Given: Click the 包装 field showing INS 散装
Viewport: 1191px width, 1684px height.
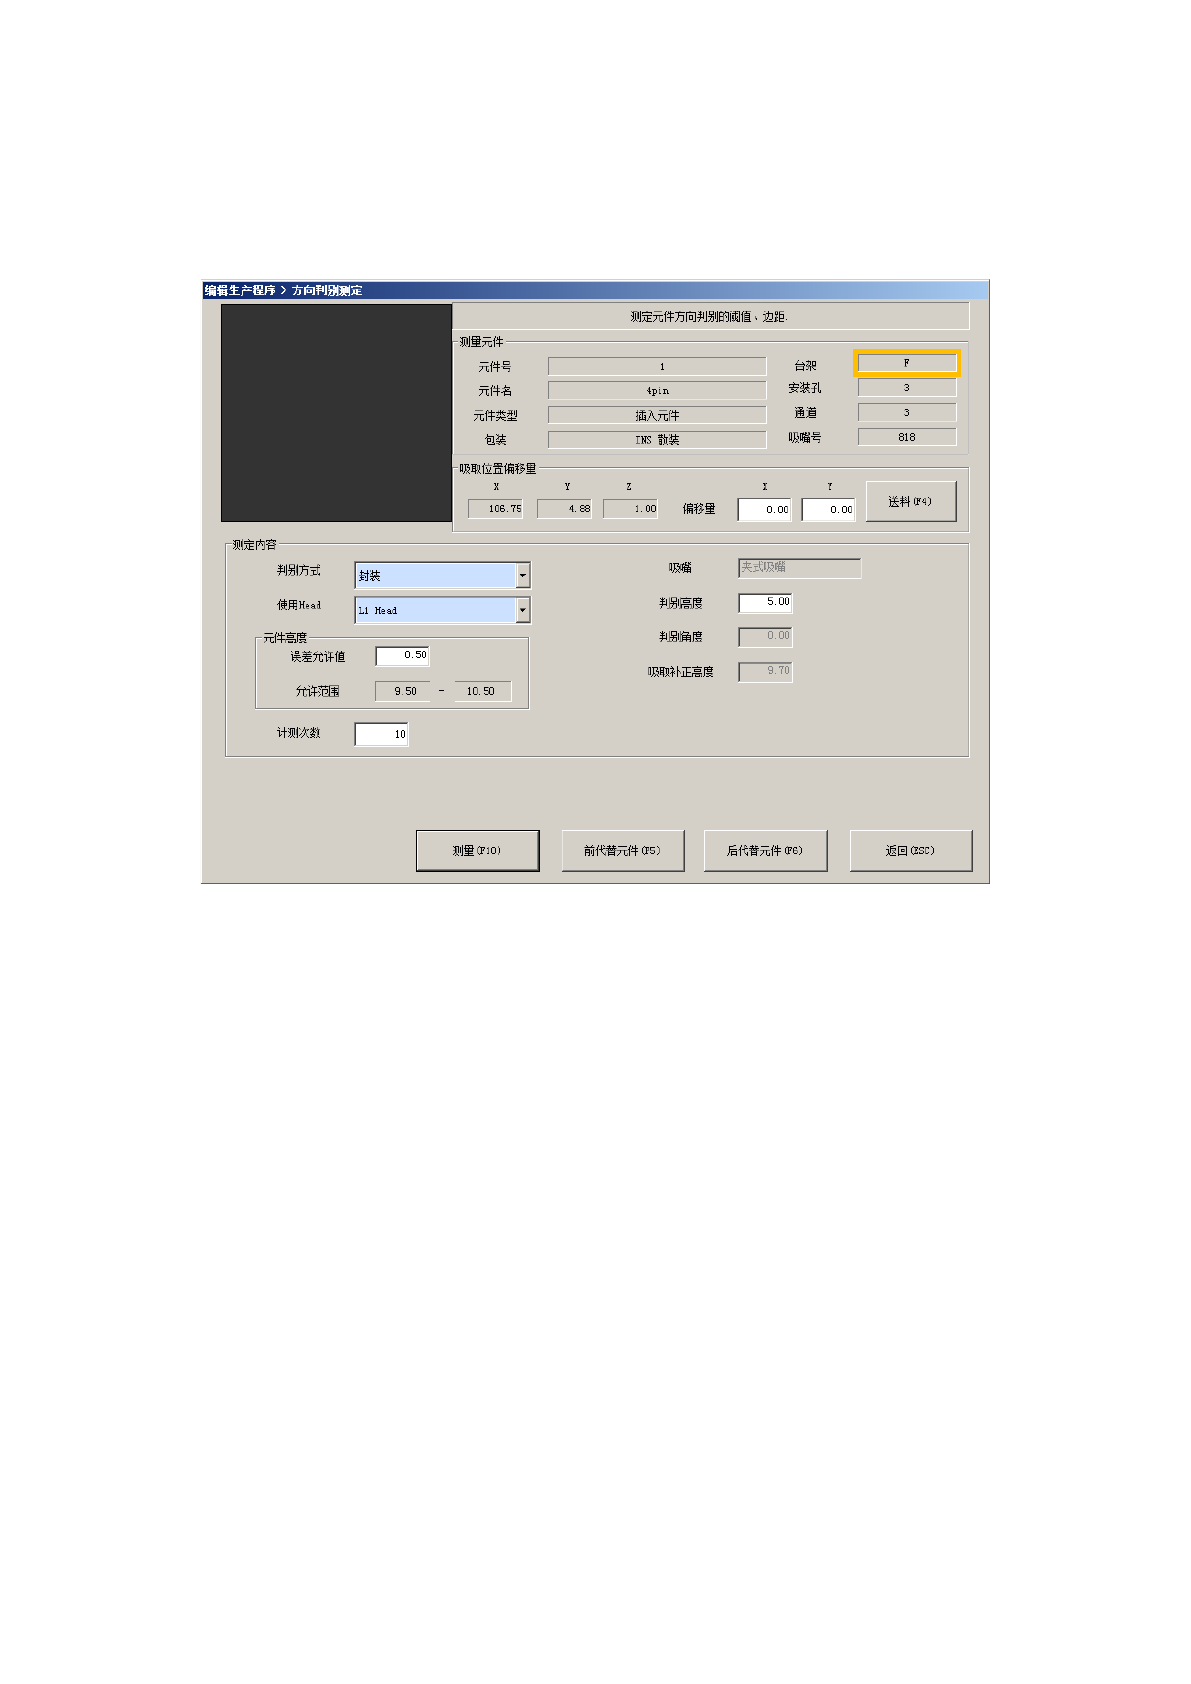Looking at the screenshot, I should [x=657, y=439].
